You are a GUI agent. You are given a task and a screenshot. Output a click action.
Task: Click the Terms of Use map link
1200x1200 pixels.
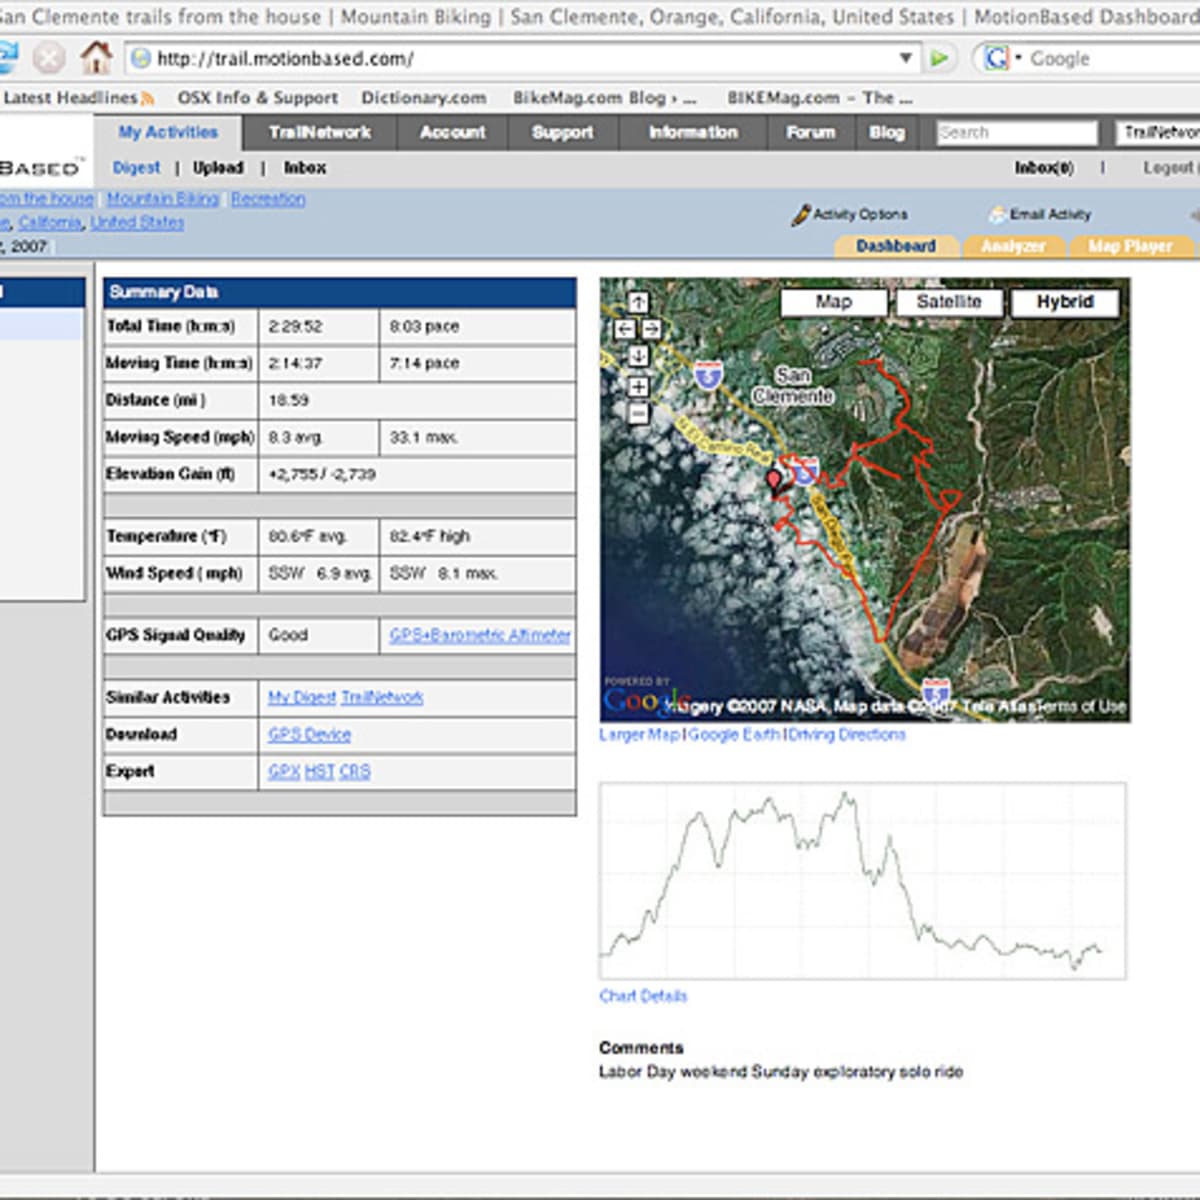point(1082,706)
